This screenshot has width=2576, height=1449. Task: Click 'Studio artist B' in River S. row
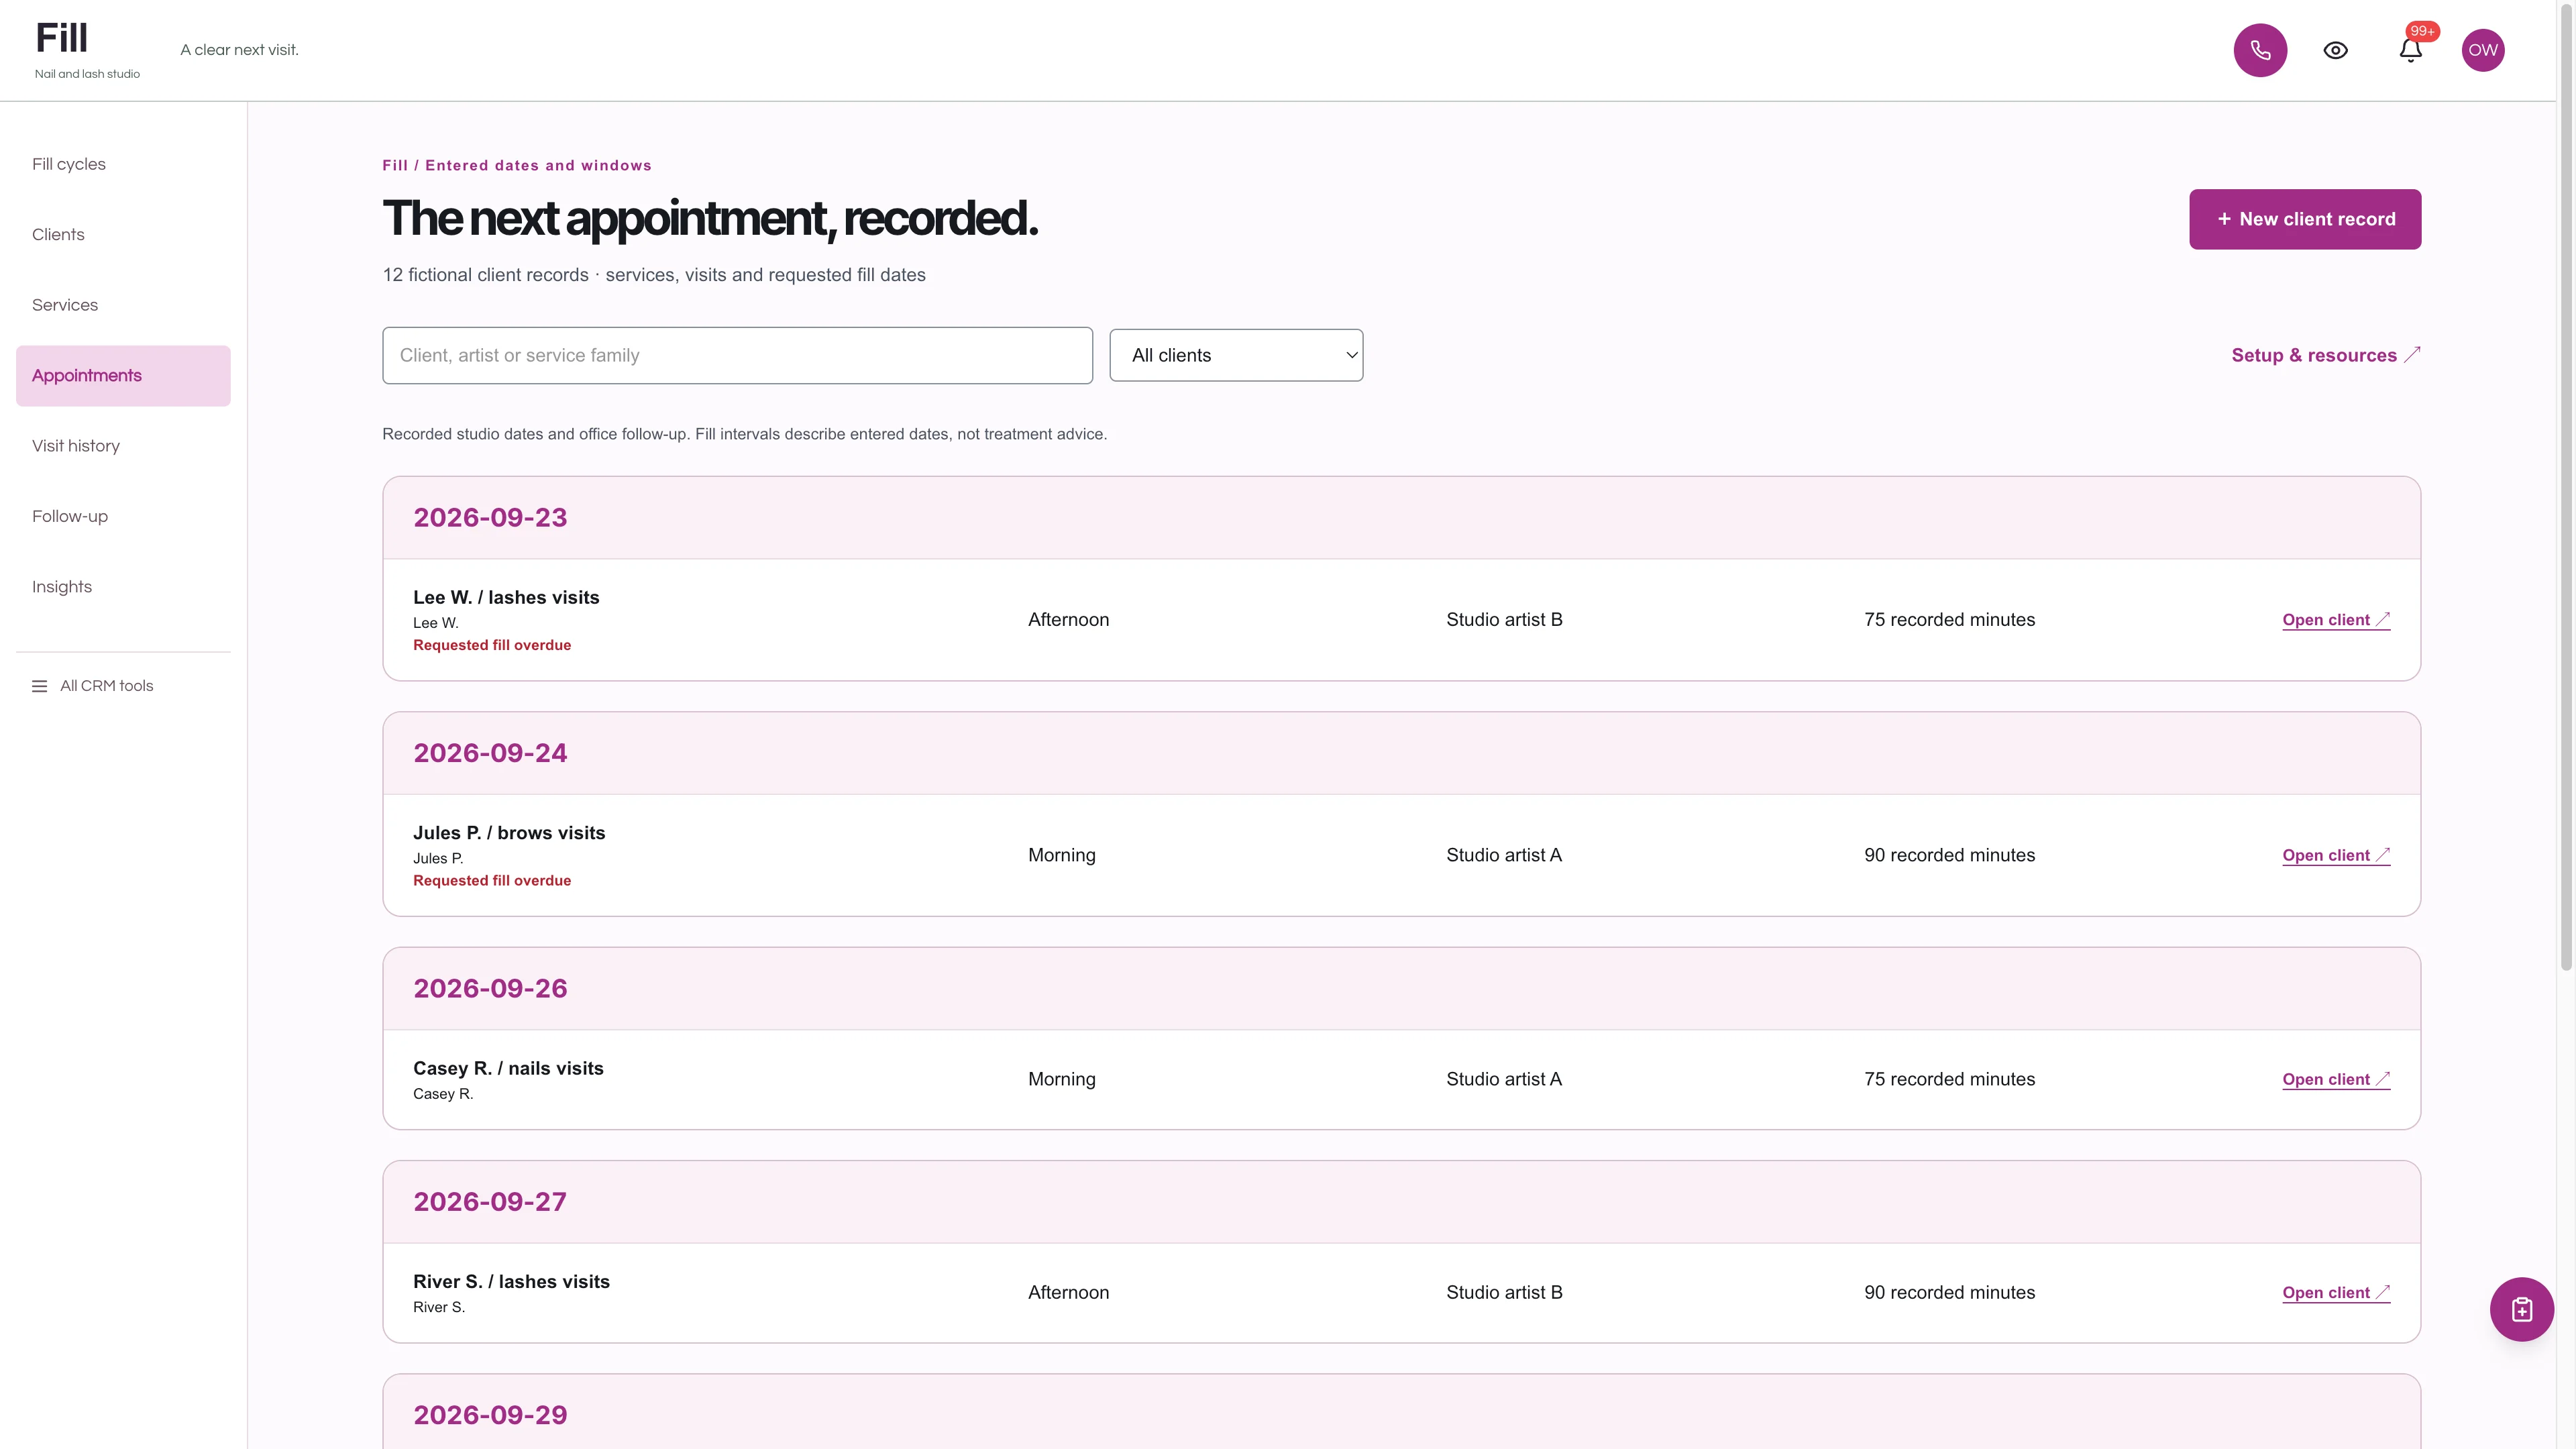[x=1504, y=1292]
